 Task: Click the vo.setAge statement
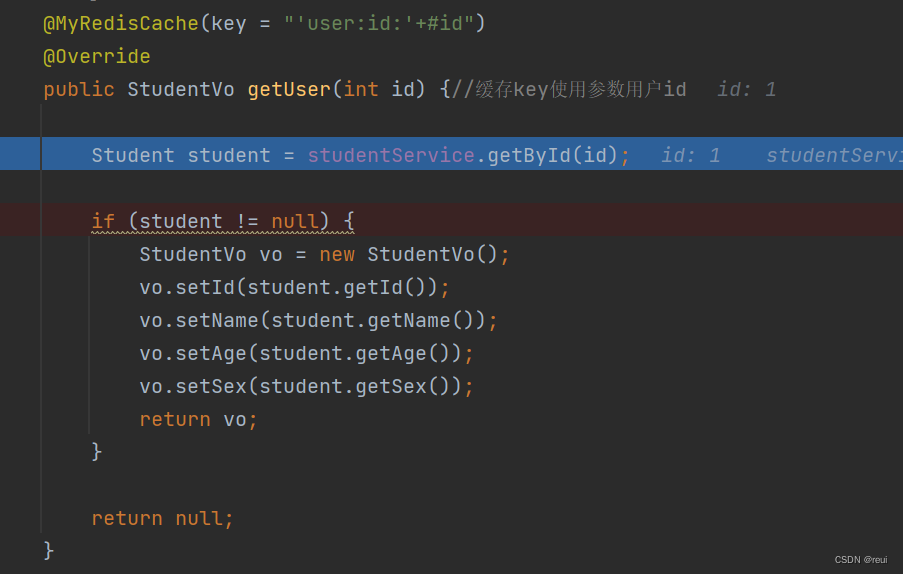306,353
